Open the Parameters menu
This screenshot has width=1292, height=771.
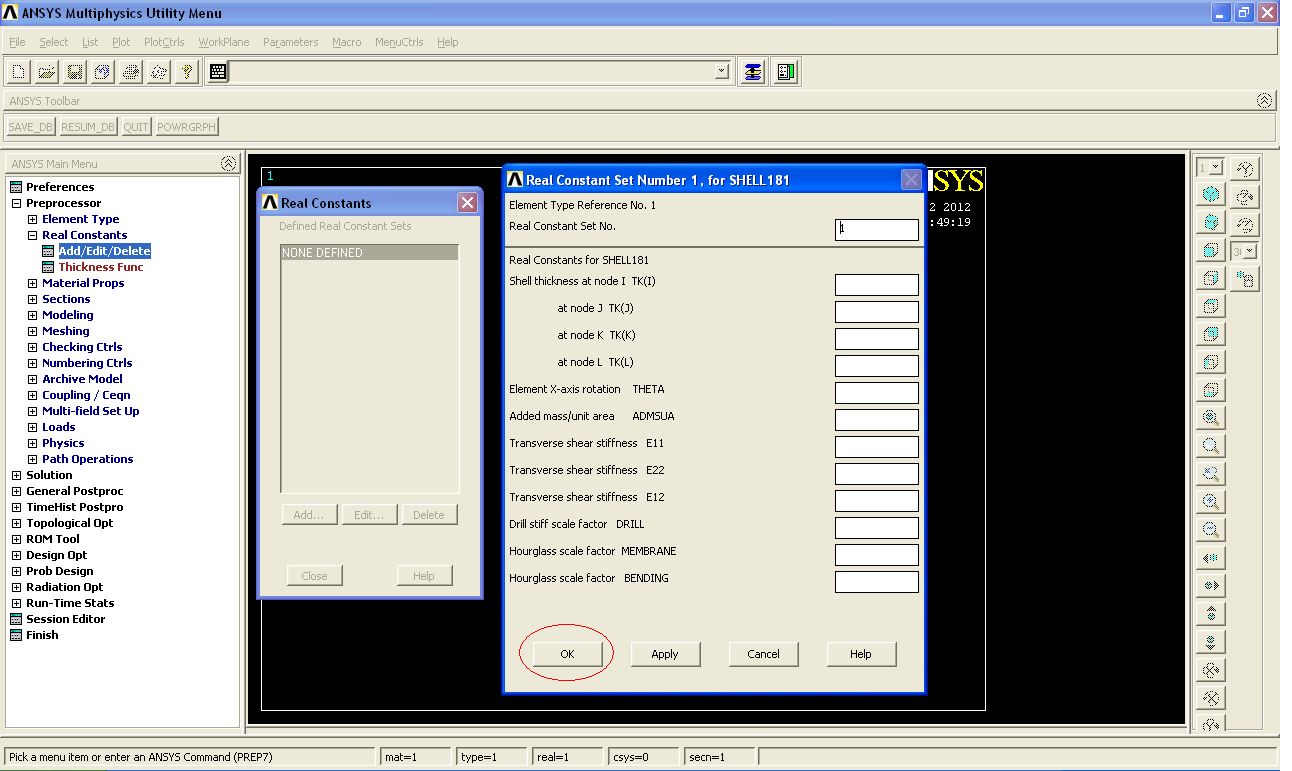290,42
